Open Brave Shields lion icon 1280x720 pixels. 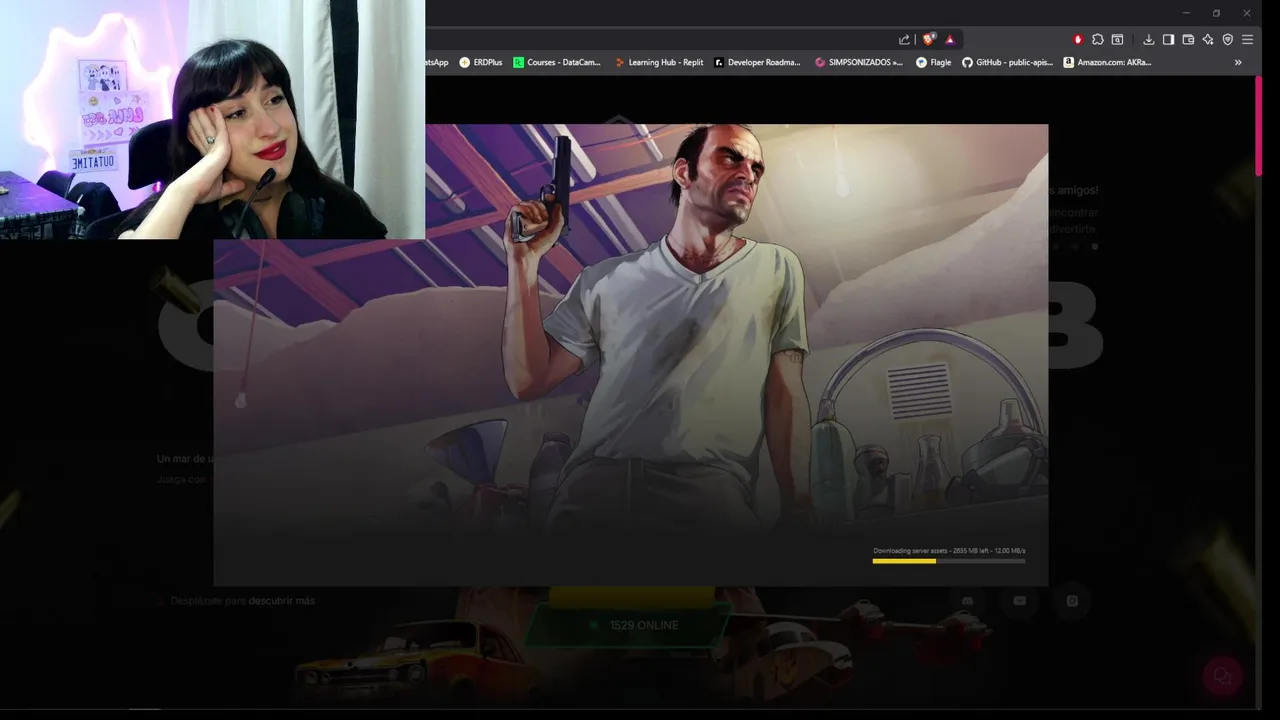929,40
